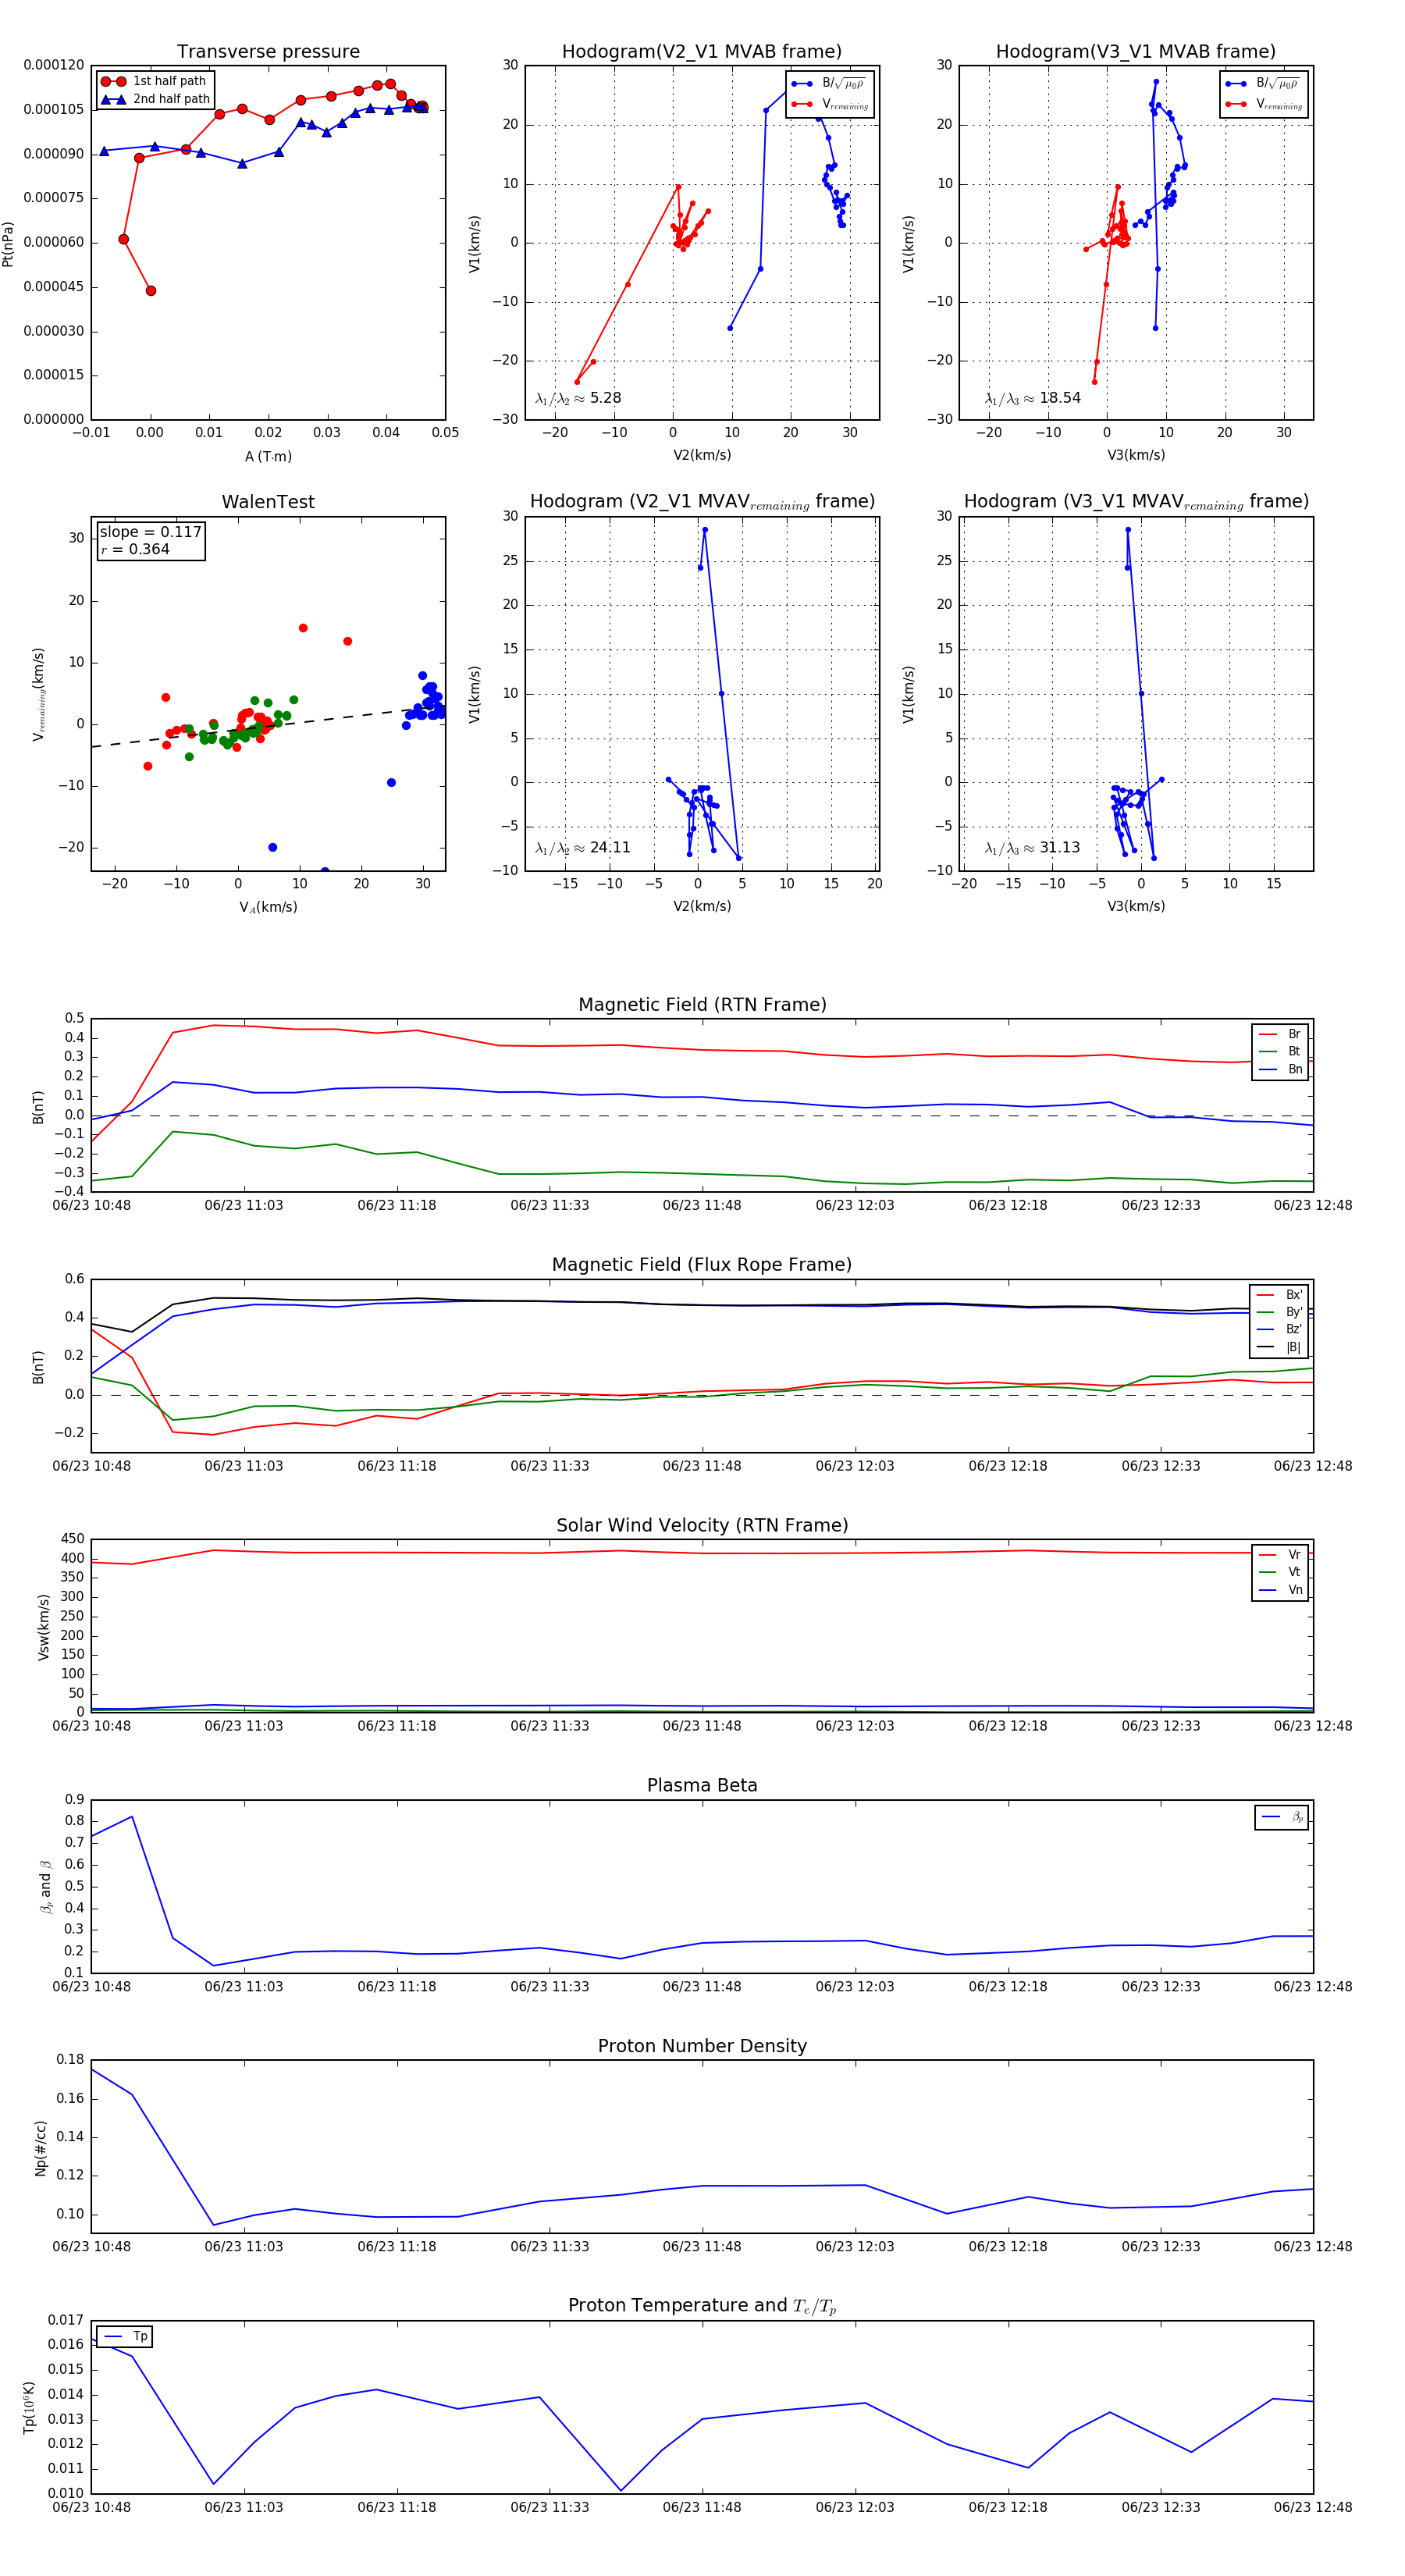
Task: Click the "Proton Number Density" title
Action: tap(702, 2046)
